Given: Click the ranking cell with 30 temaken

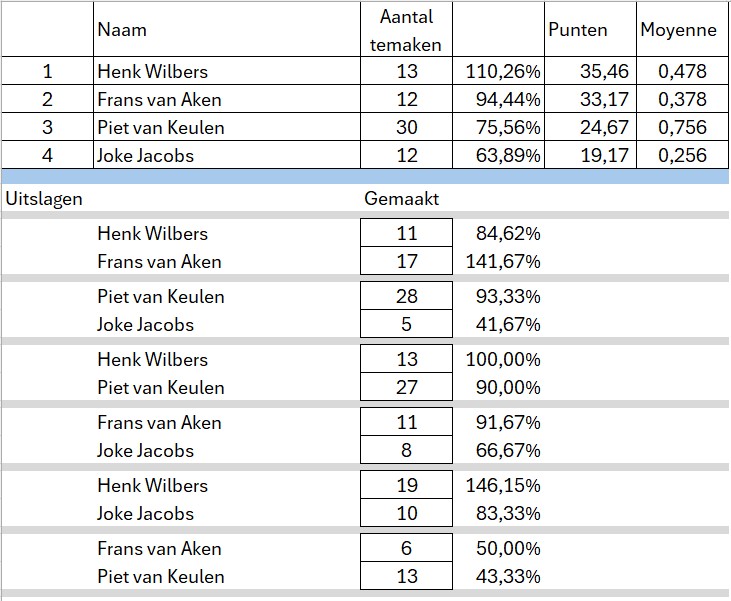Looking at the screenshot, I should [x=406, y=127].
